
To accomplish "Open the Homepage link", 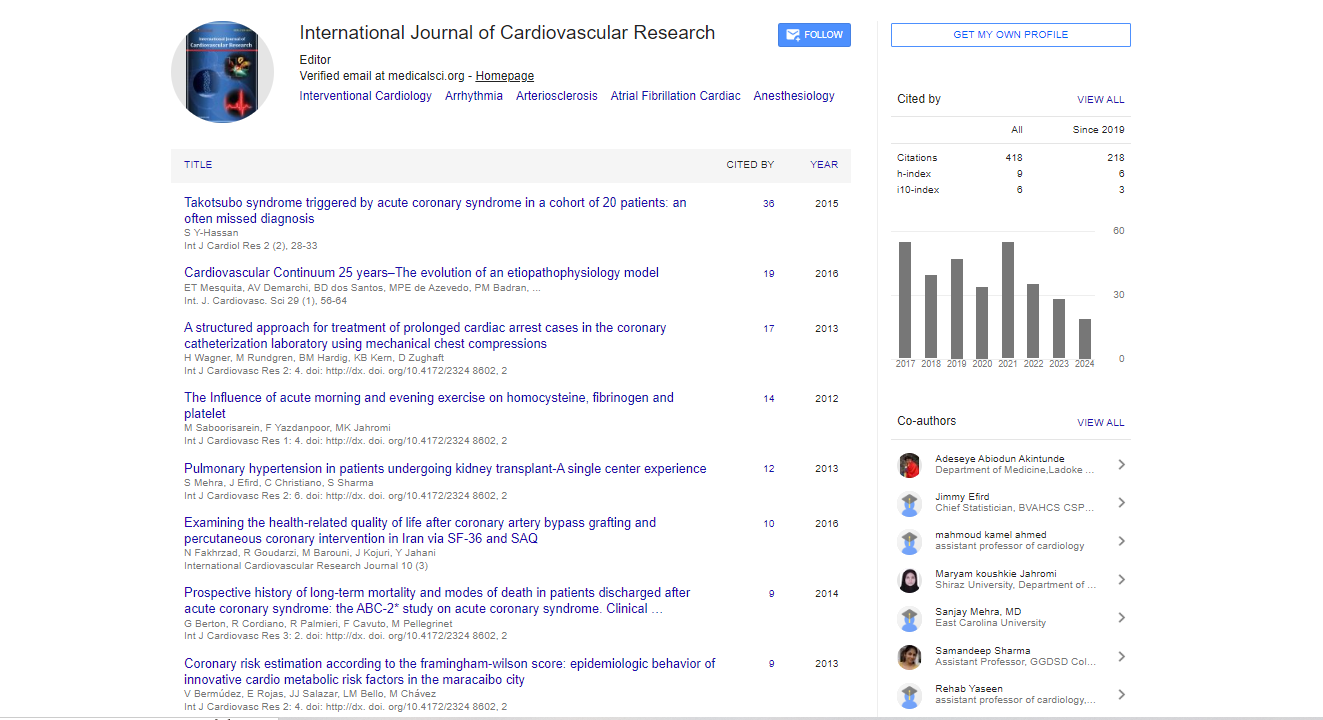I will click(504, 76).
